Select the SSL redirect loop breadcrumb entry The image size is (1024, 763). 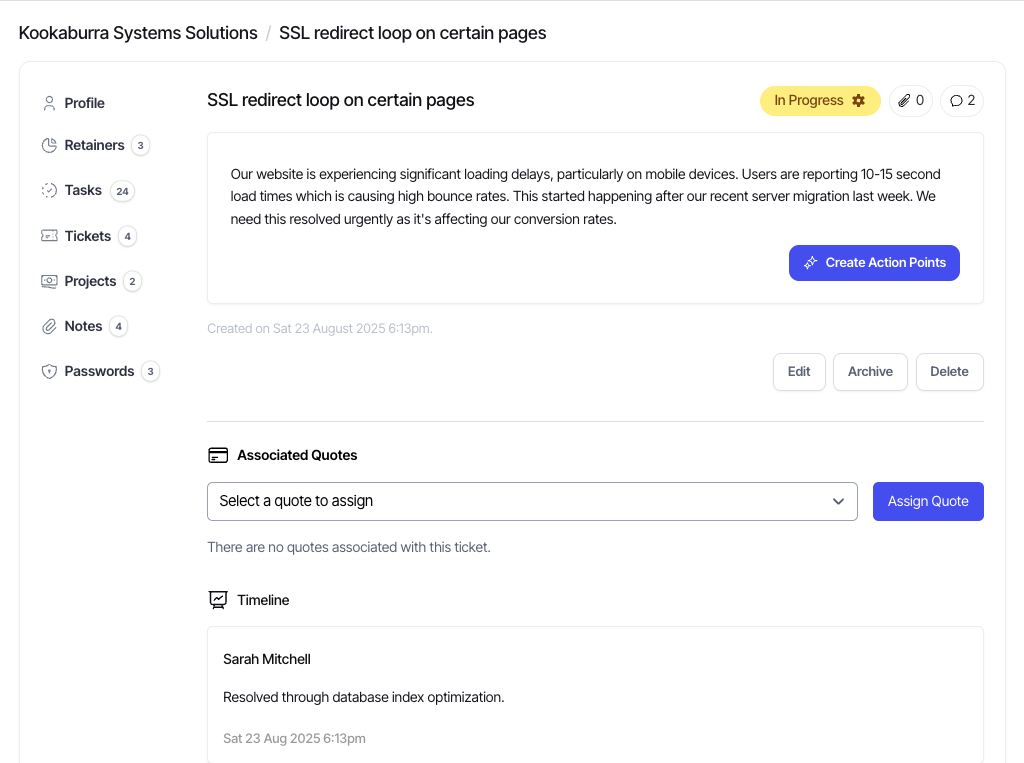pos(413,32)
